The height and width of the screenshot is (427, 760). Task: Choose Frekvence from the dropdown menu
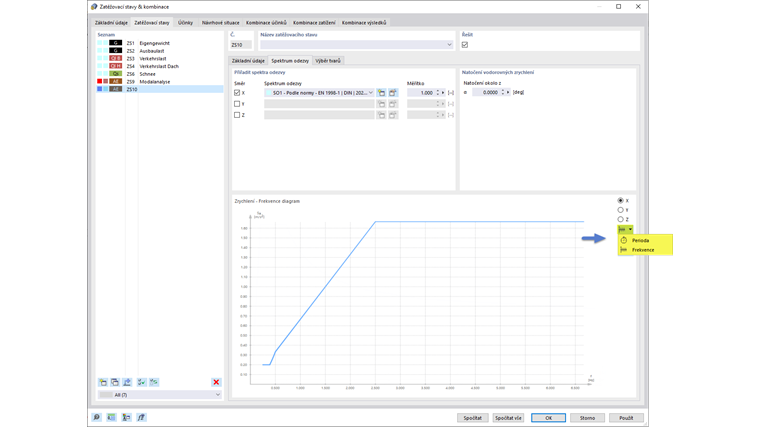[x=643, y=250]
